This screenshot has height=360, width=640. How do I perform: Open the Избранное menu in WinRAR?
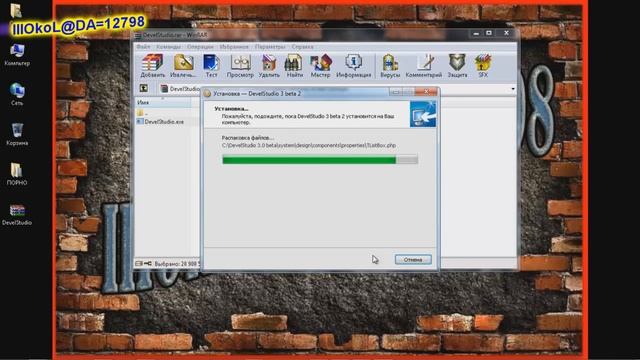point(234,47)
